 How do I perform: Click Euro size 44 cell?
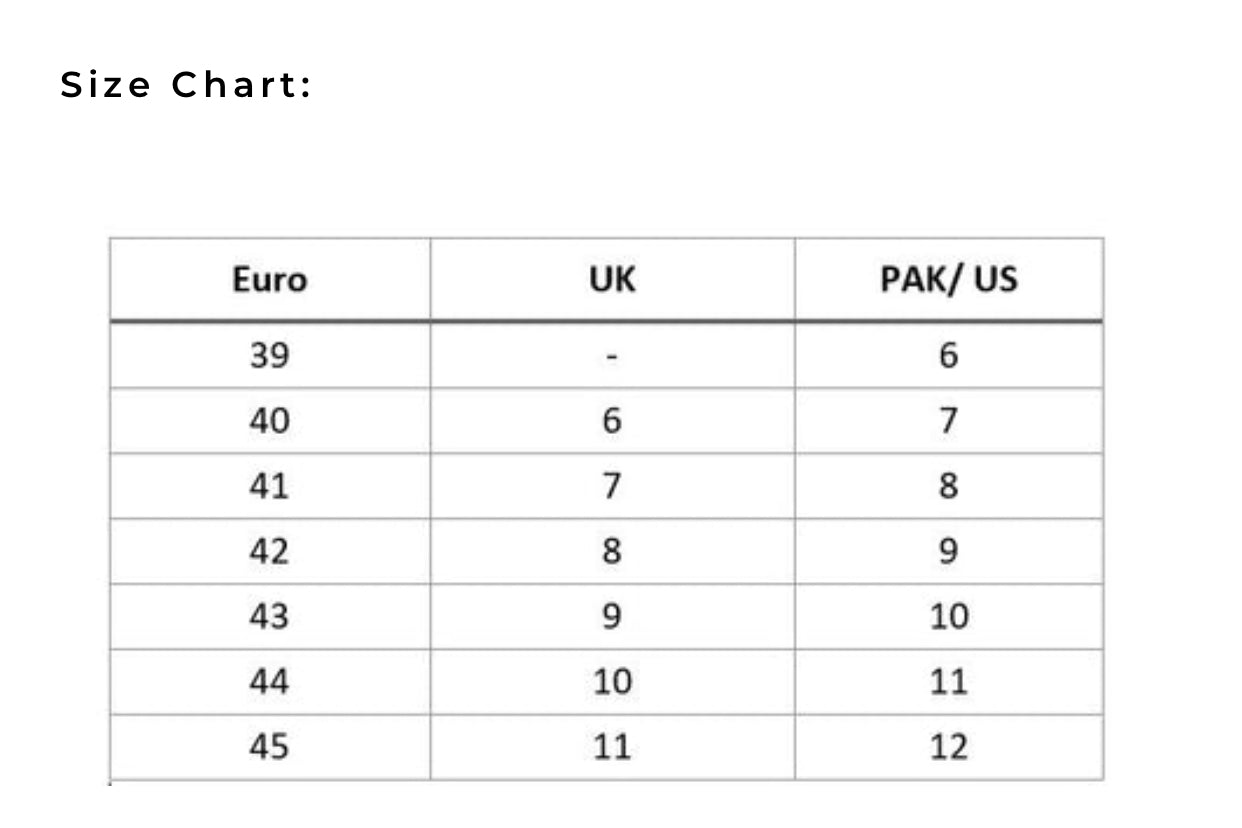(269, 682)
